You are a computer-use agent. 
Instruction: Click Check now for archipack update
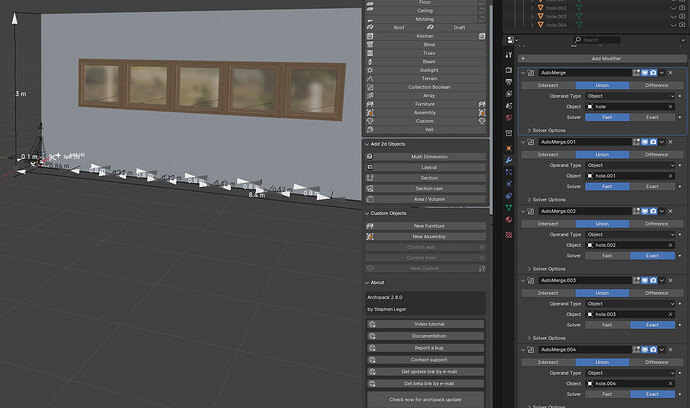[425, 400]
